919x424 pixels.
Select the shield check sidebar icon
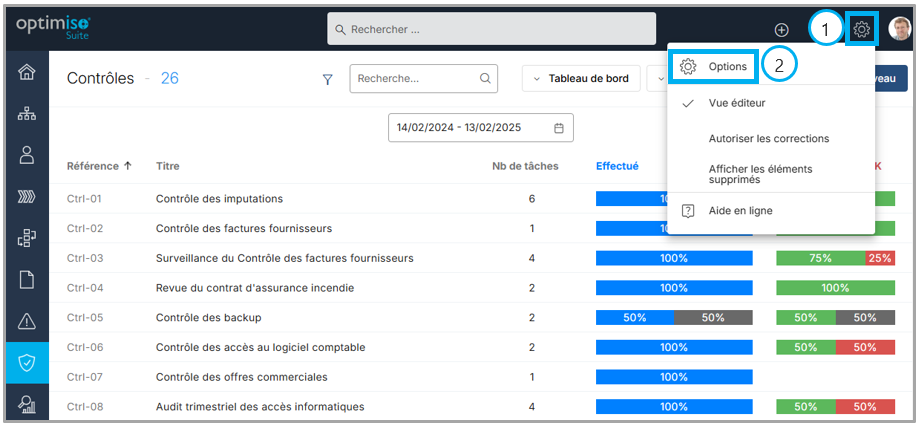point(27,362)
